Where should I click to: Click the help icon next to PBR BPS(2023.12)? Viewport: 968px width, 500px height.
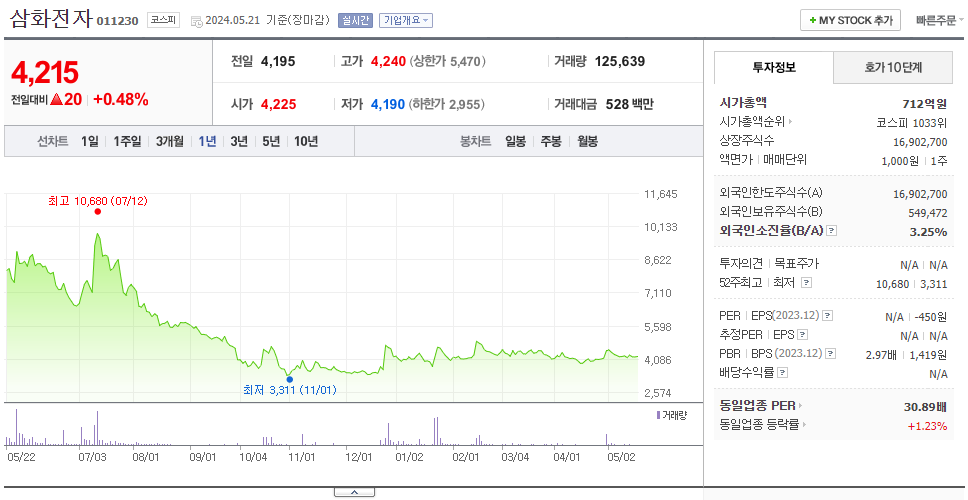point(831,354)
